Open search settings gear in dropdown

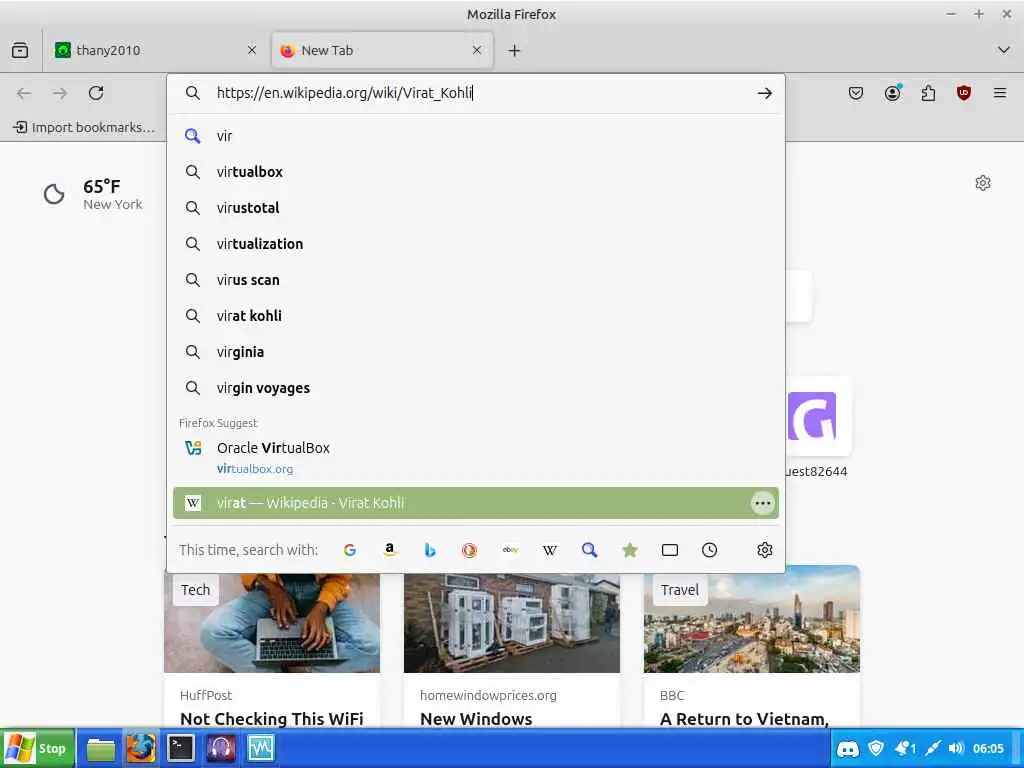(765, 550)
